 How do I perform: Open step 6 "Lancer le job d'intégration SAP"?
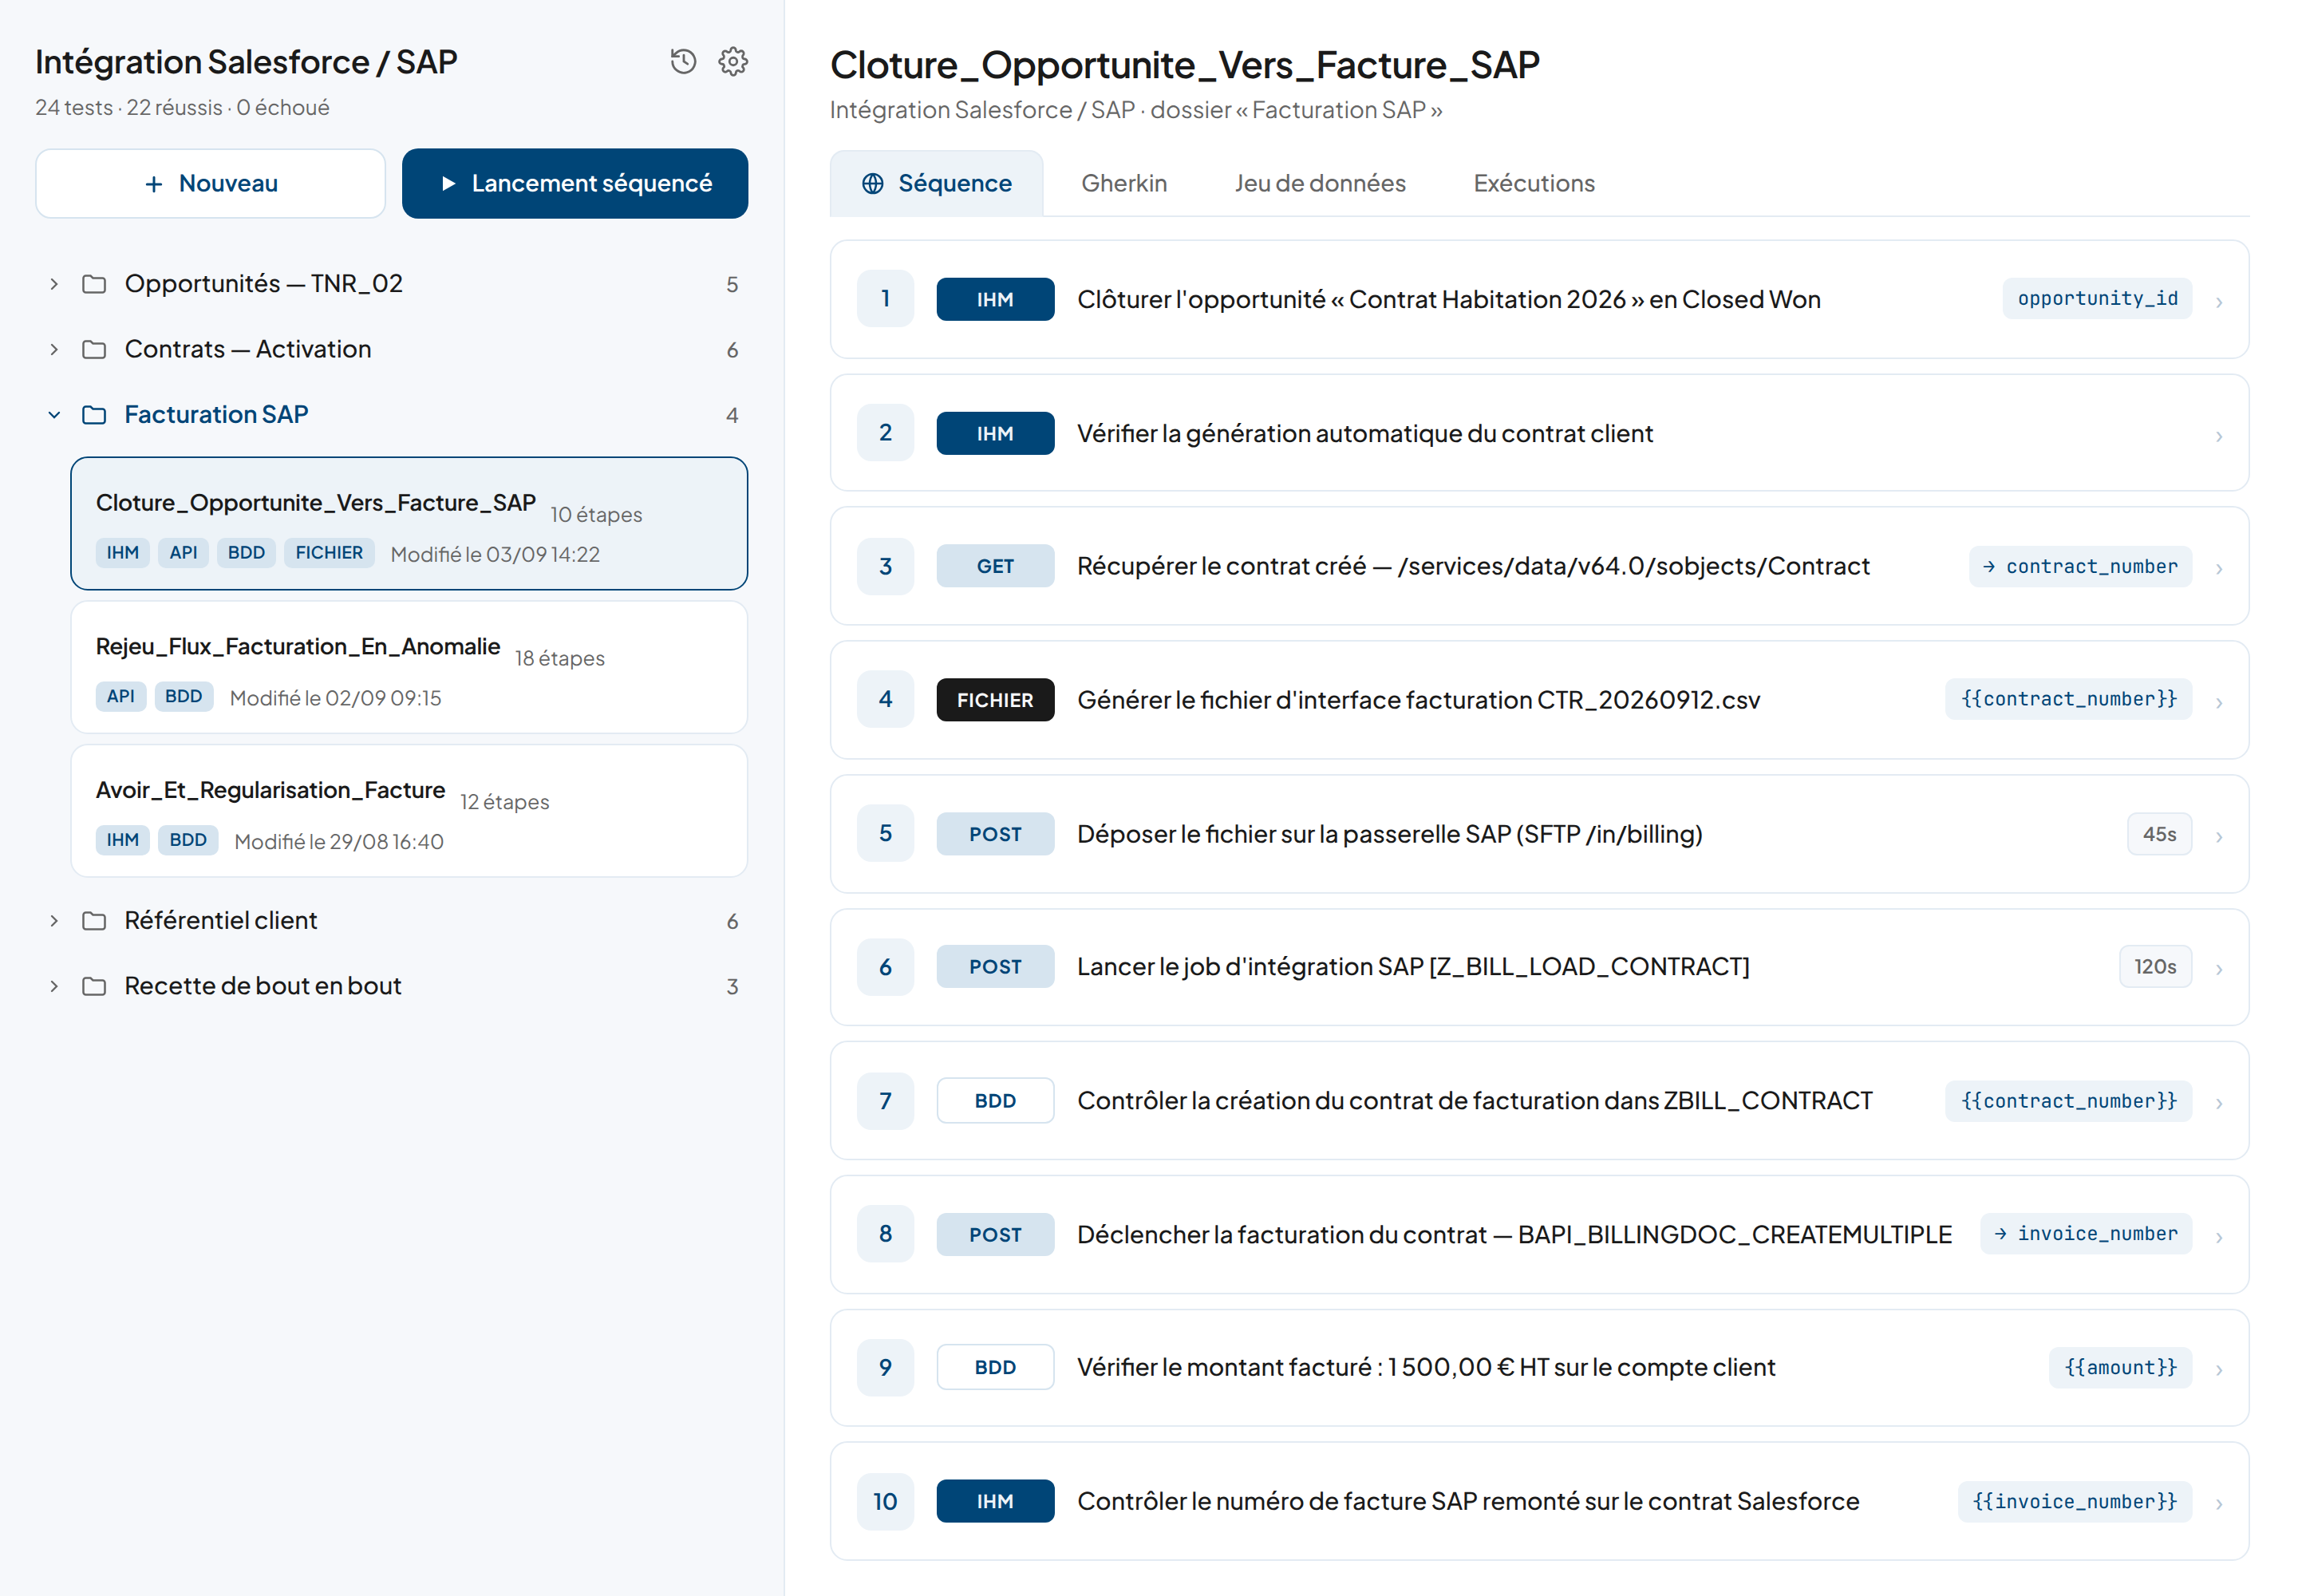click(1539, 967)
